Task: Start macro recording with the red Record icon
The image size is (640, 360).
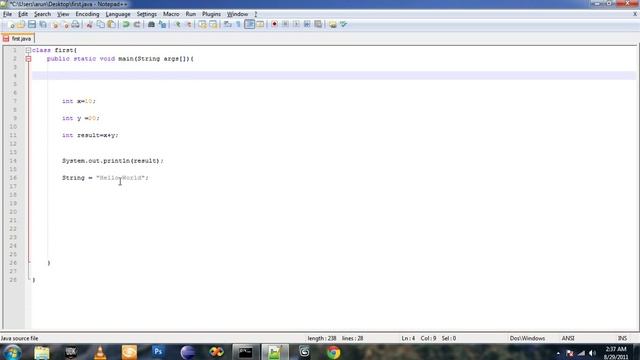Action: (274, 24)
